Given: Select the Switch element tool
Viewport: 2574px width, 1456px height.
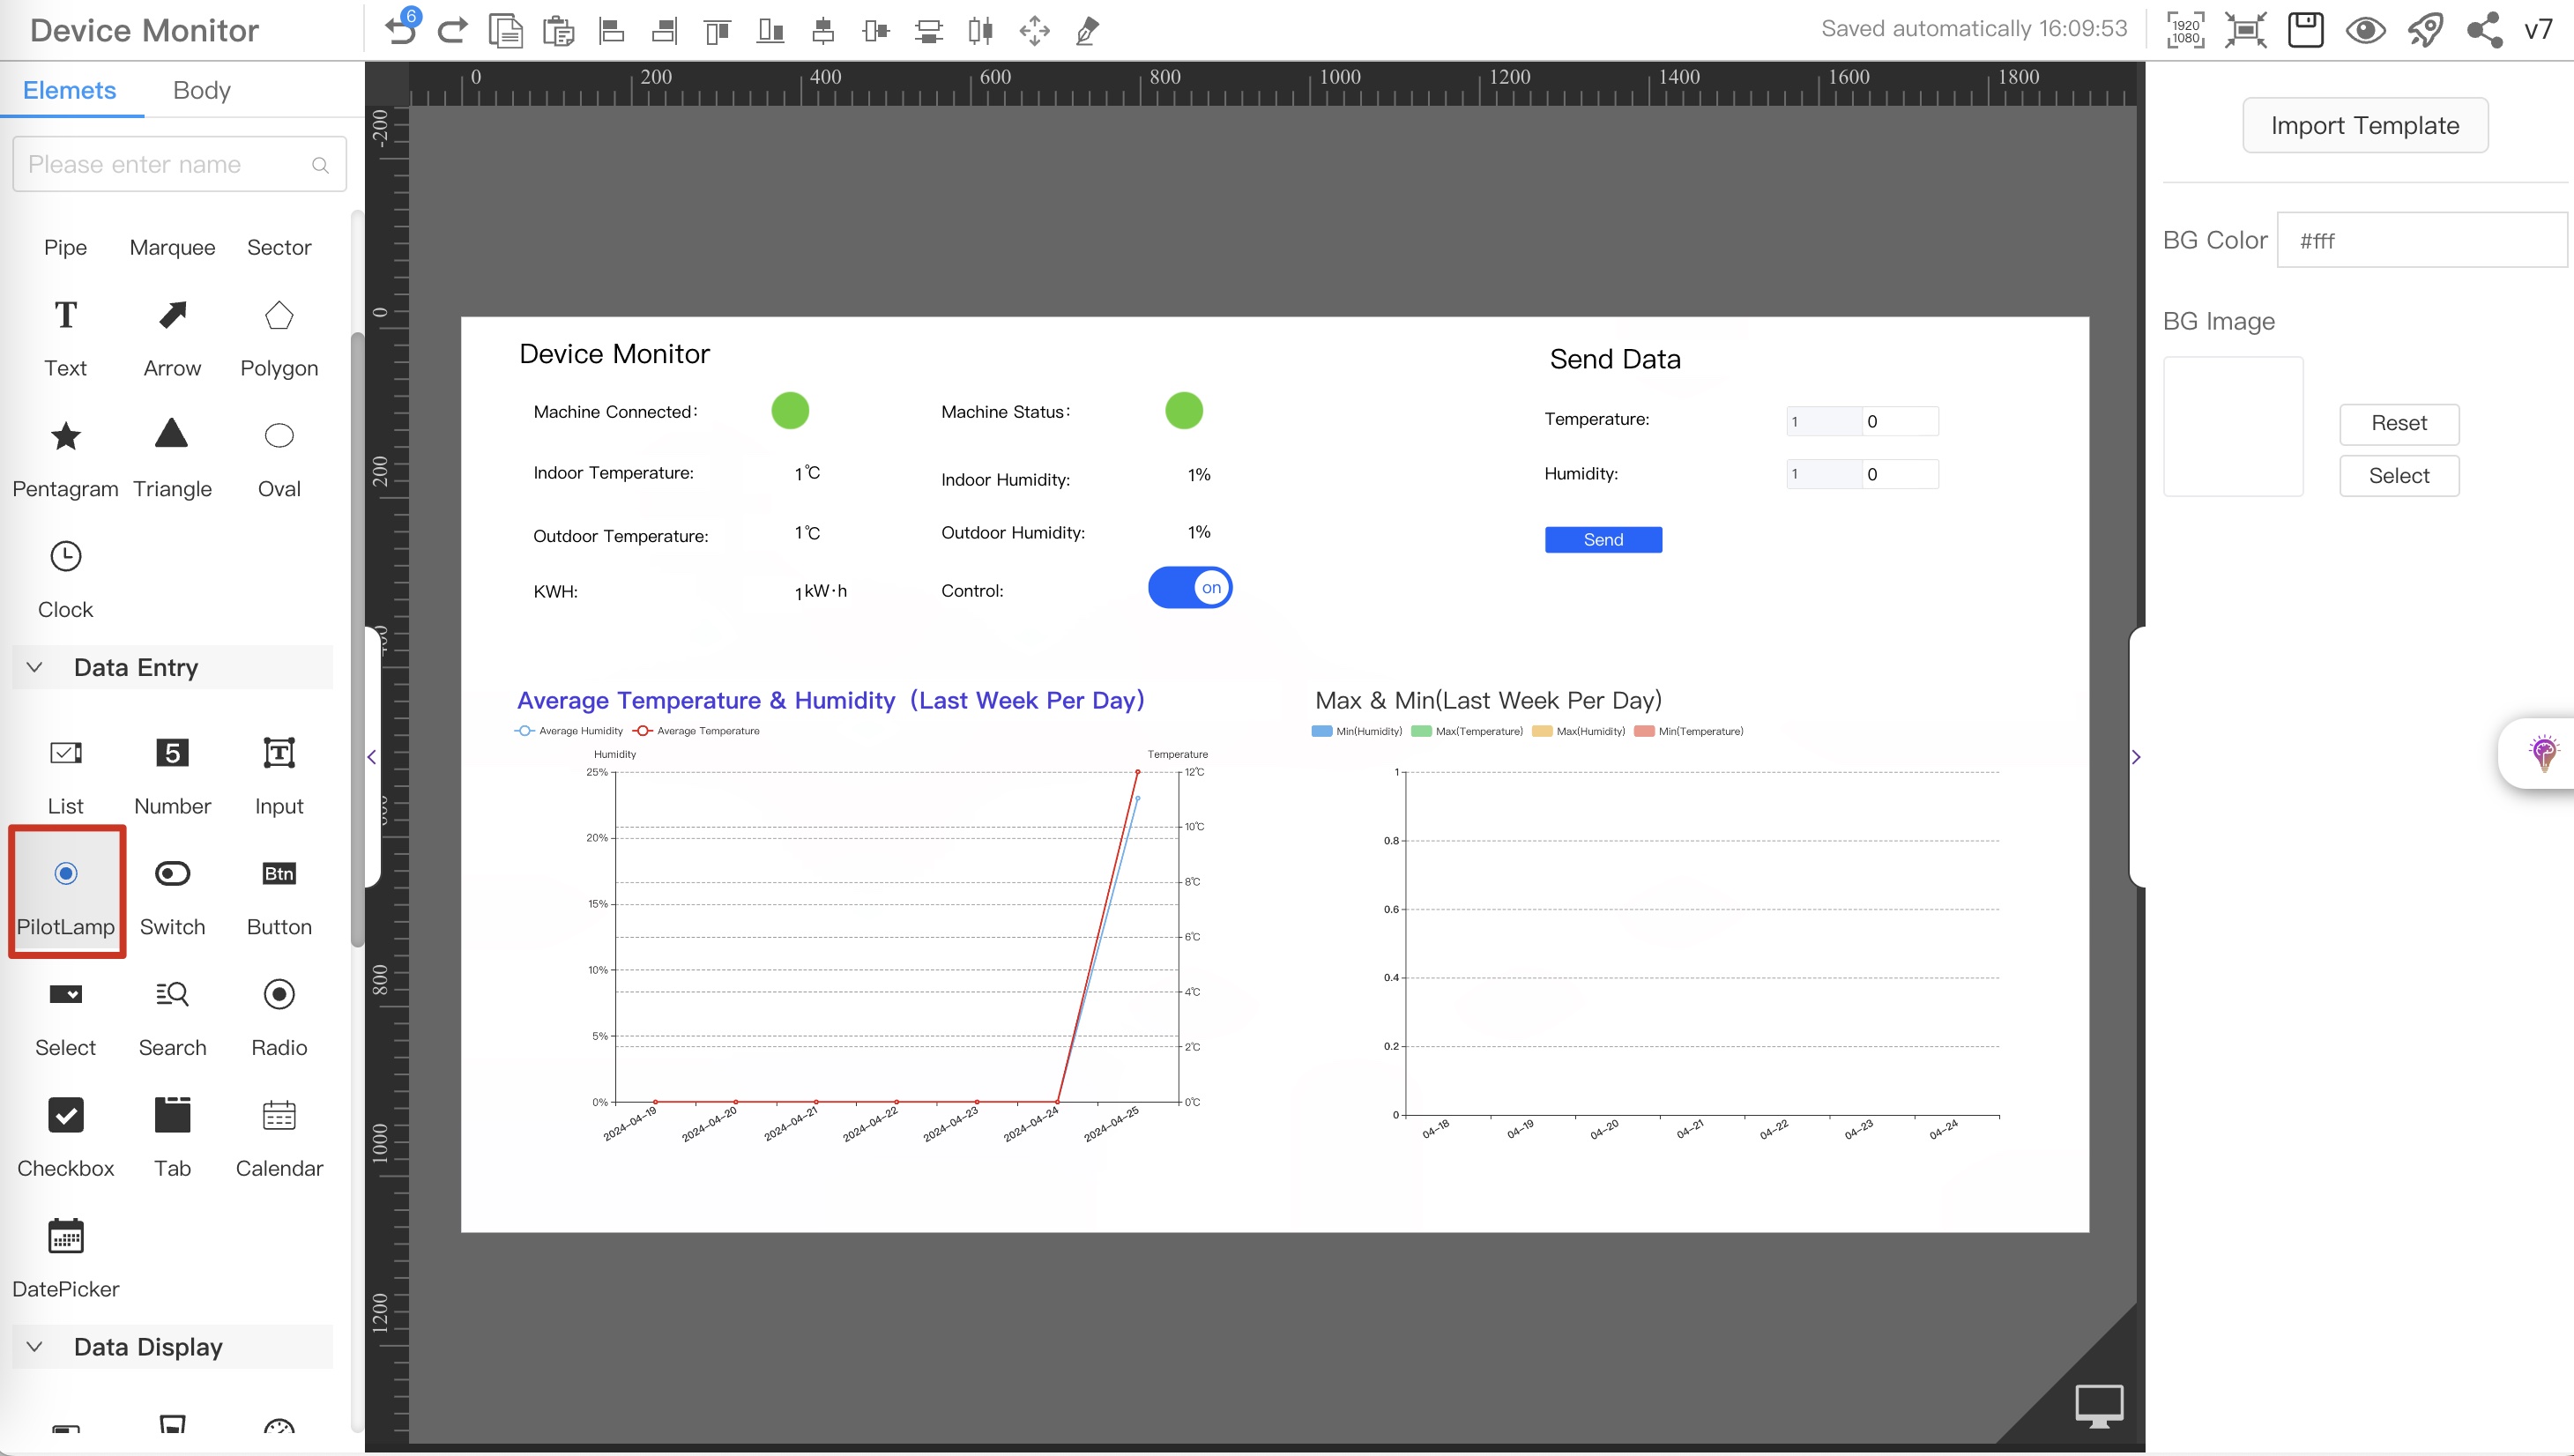Looking at the screenshot, I should tap(172, 894).
